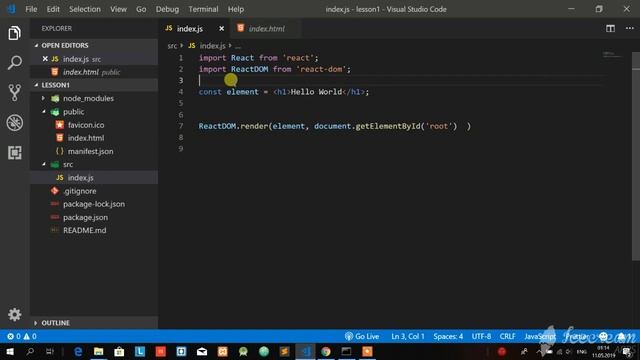Click the code minimap

pyautogui.click(x=612, y=54)
